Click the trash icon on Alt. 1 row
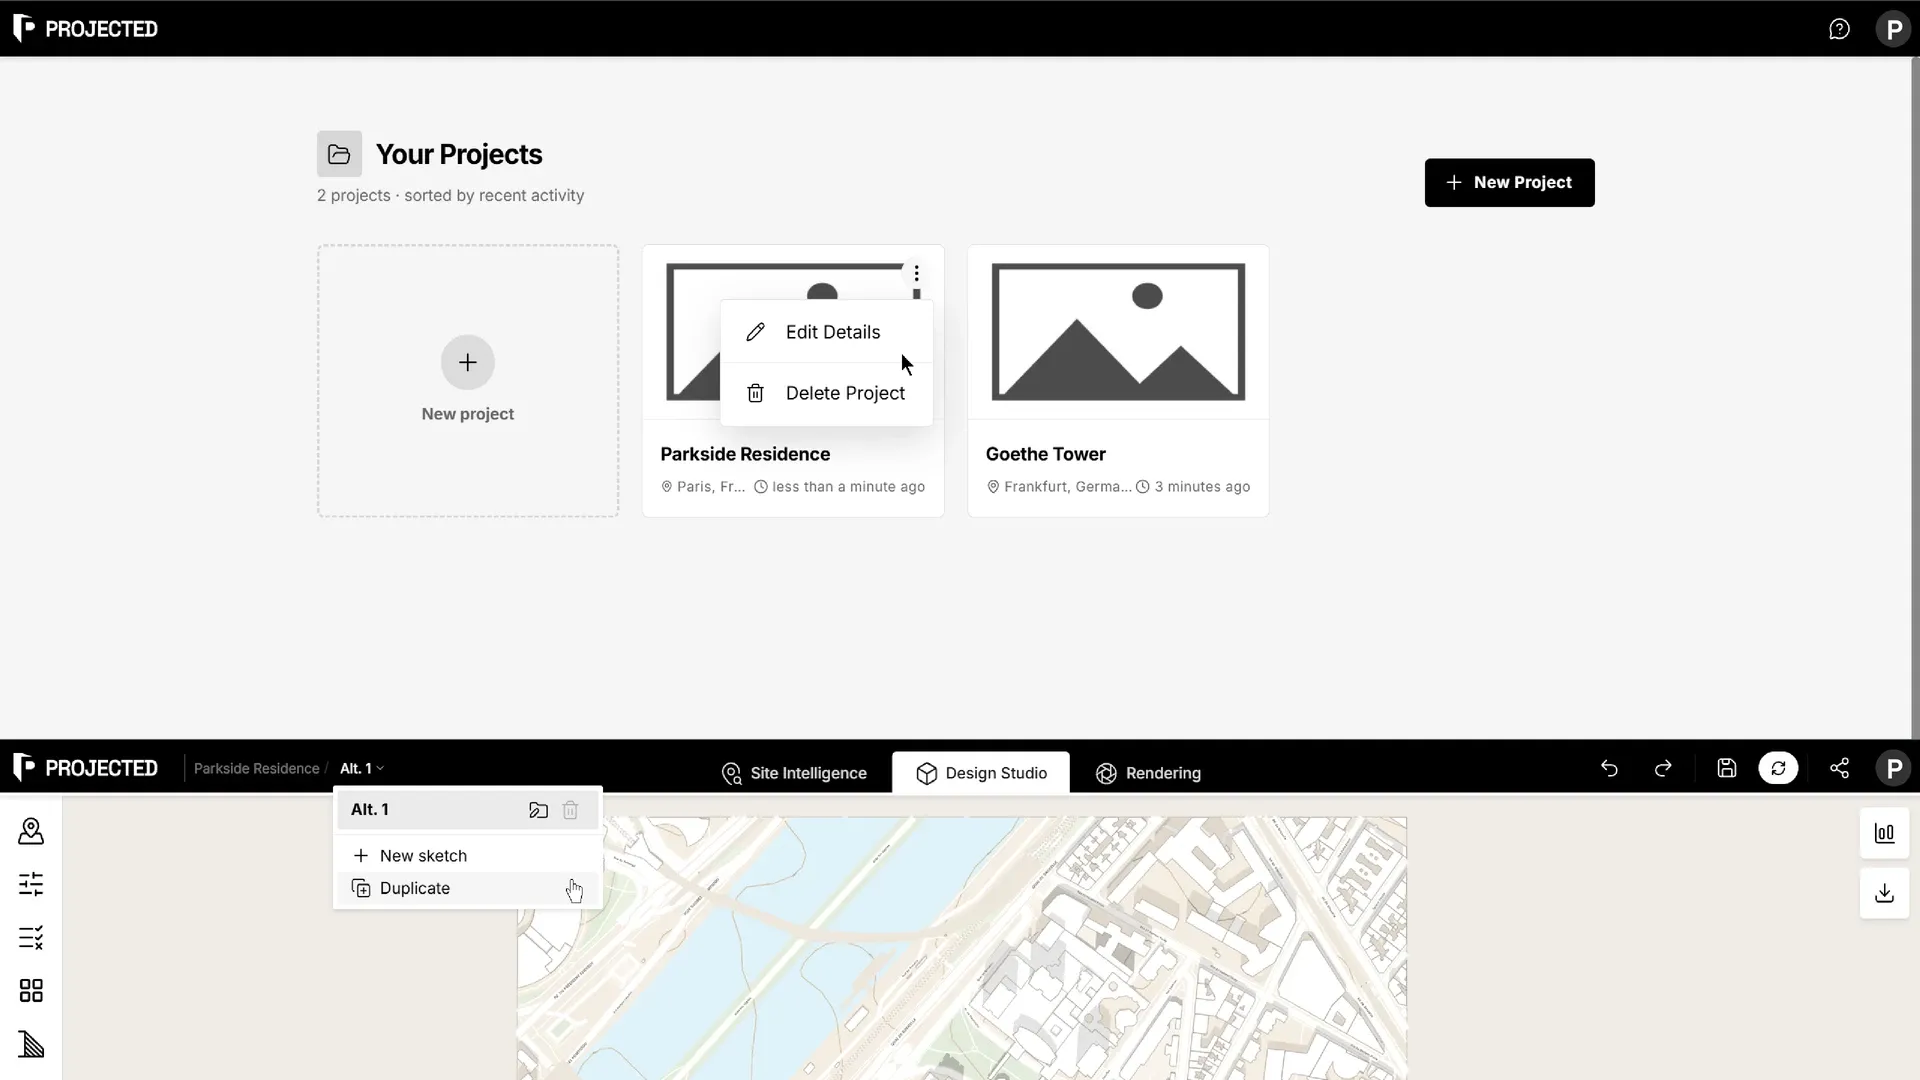Image resolution: width=1920 pixels, height=1080 pixels. [x=570, y=810]
